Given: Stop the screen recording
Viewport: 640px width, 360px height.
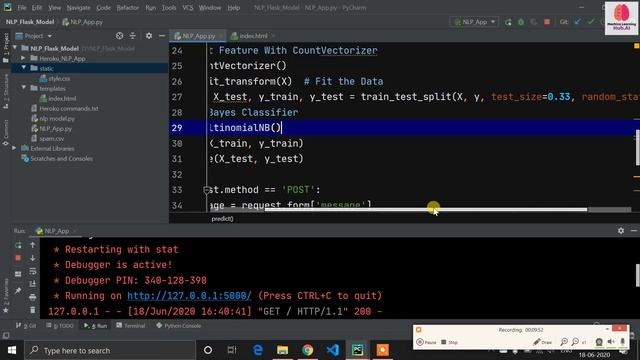Looking at the screenshot, I should (x=449, y=342).
